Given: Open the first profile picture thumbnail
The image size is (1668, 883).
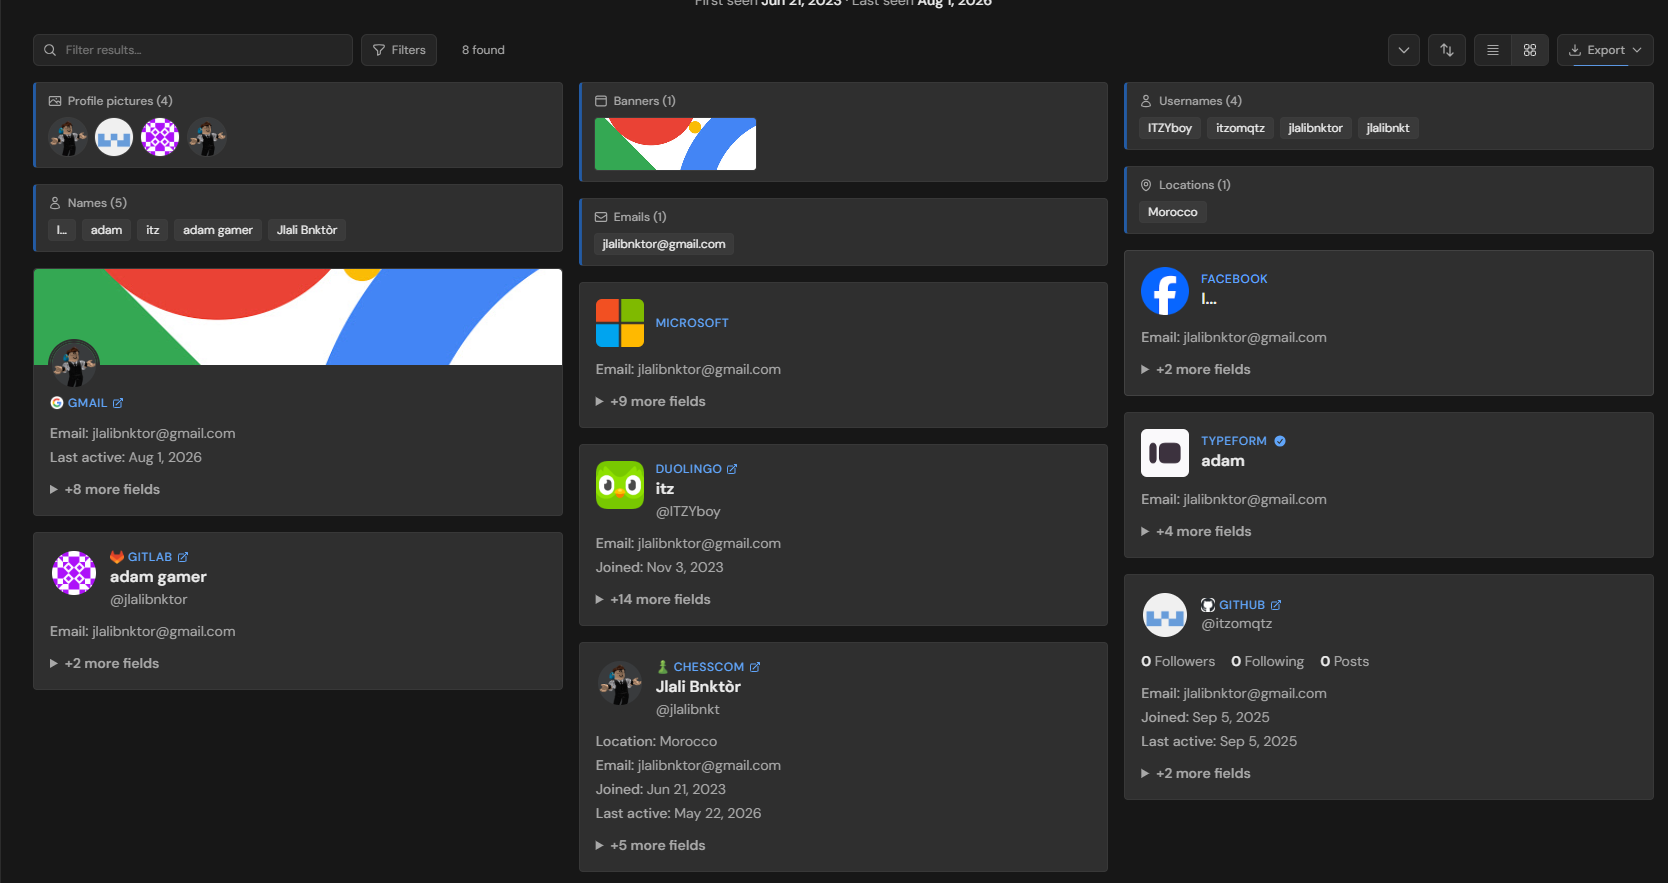Looking at the screenshot, I should [68, 137].
